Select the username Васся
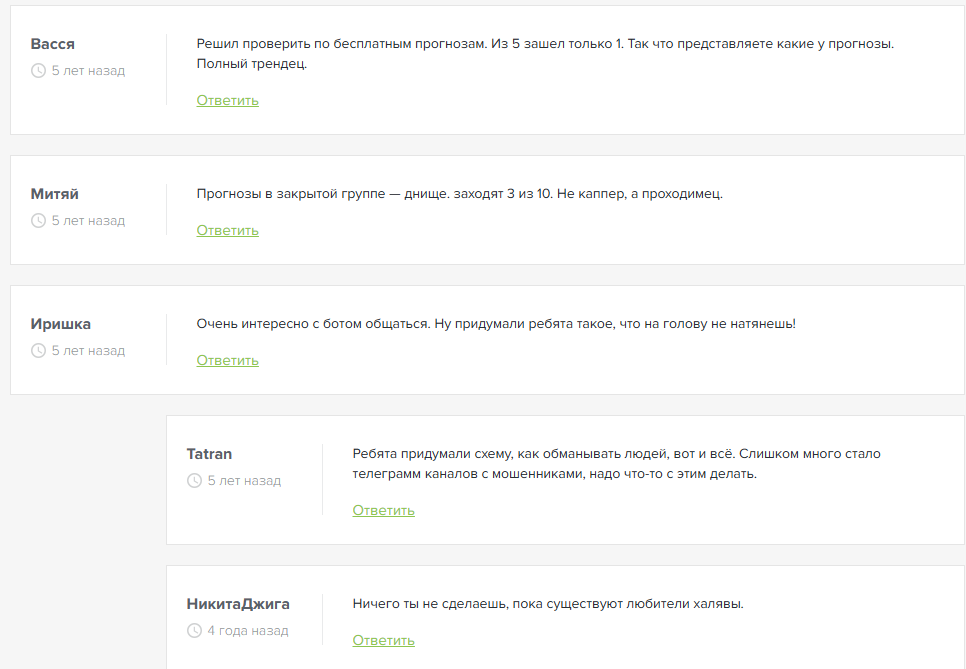The width and height of the screenshot is (966, 669). [53, 44]
